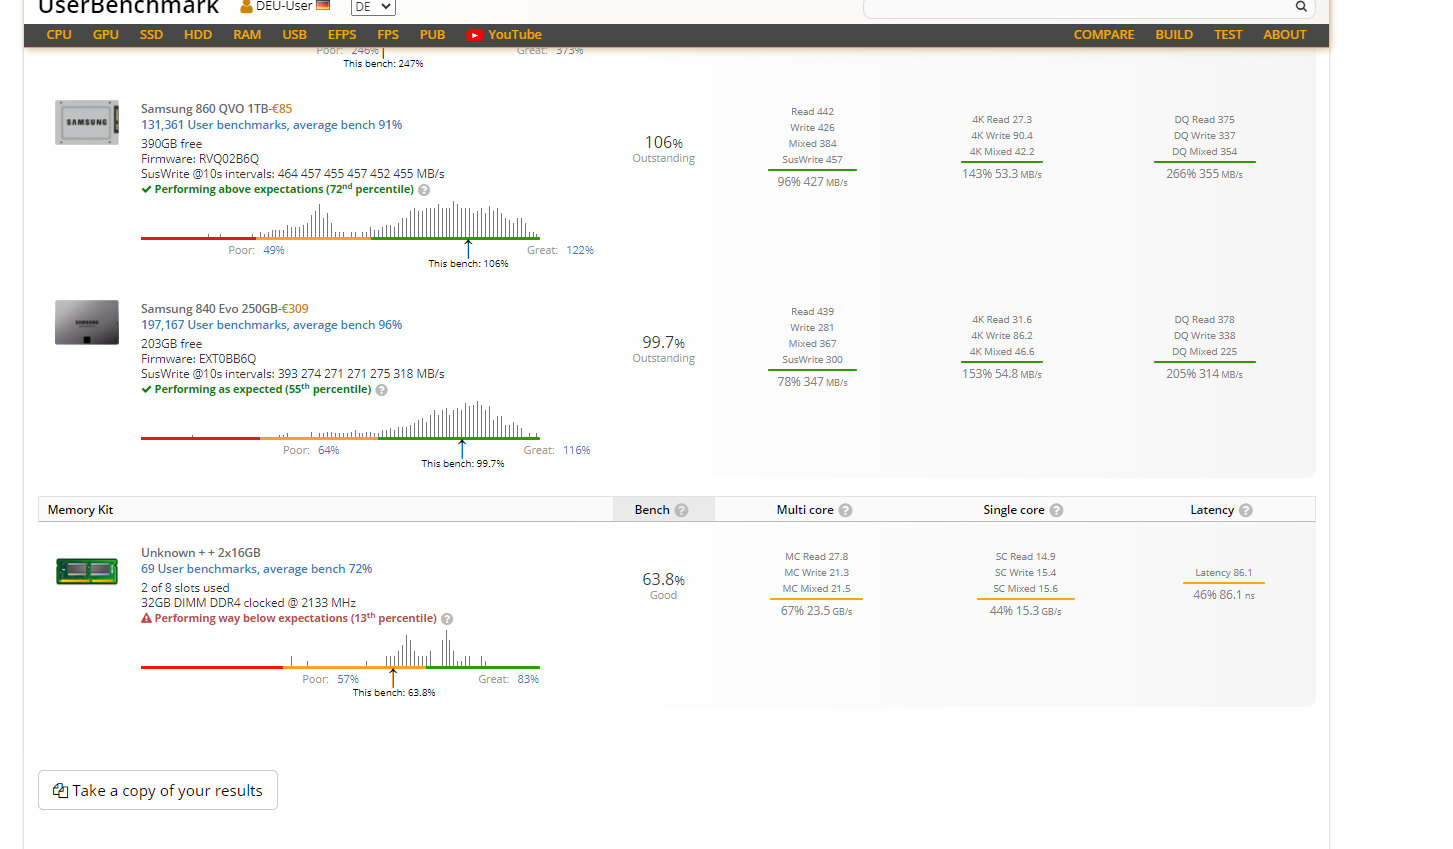Click Take a copy of your results
This screenshot has height=849, width=1453.
pos(158,790)
